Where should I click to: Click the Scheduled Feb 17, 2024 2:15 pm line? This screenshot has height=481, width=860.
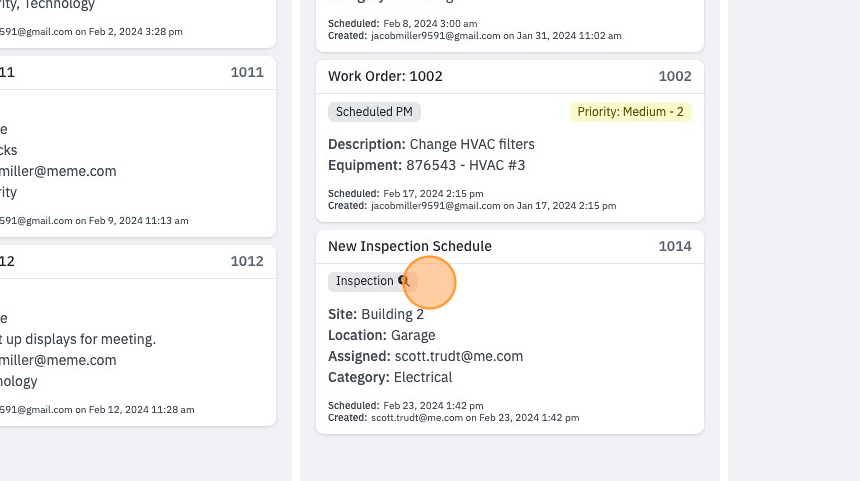(406, 194)
